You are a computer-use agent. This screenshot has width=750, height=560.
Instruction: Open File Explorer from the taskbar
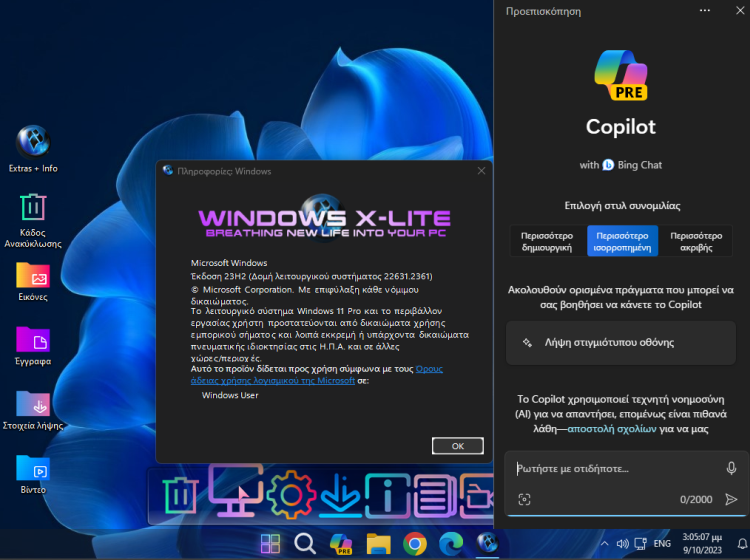pyautogui.click(x=377, y=544)
